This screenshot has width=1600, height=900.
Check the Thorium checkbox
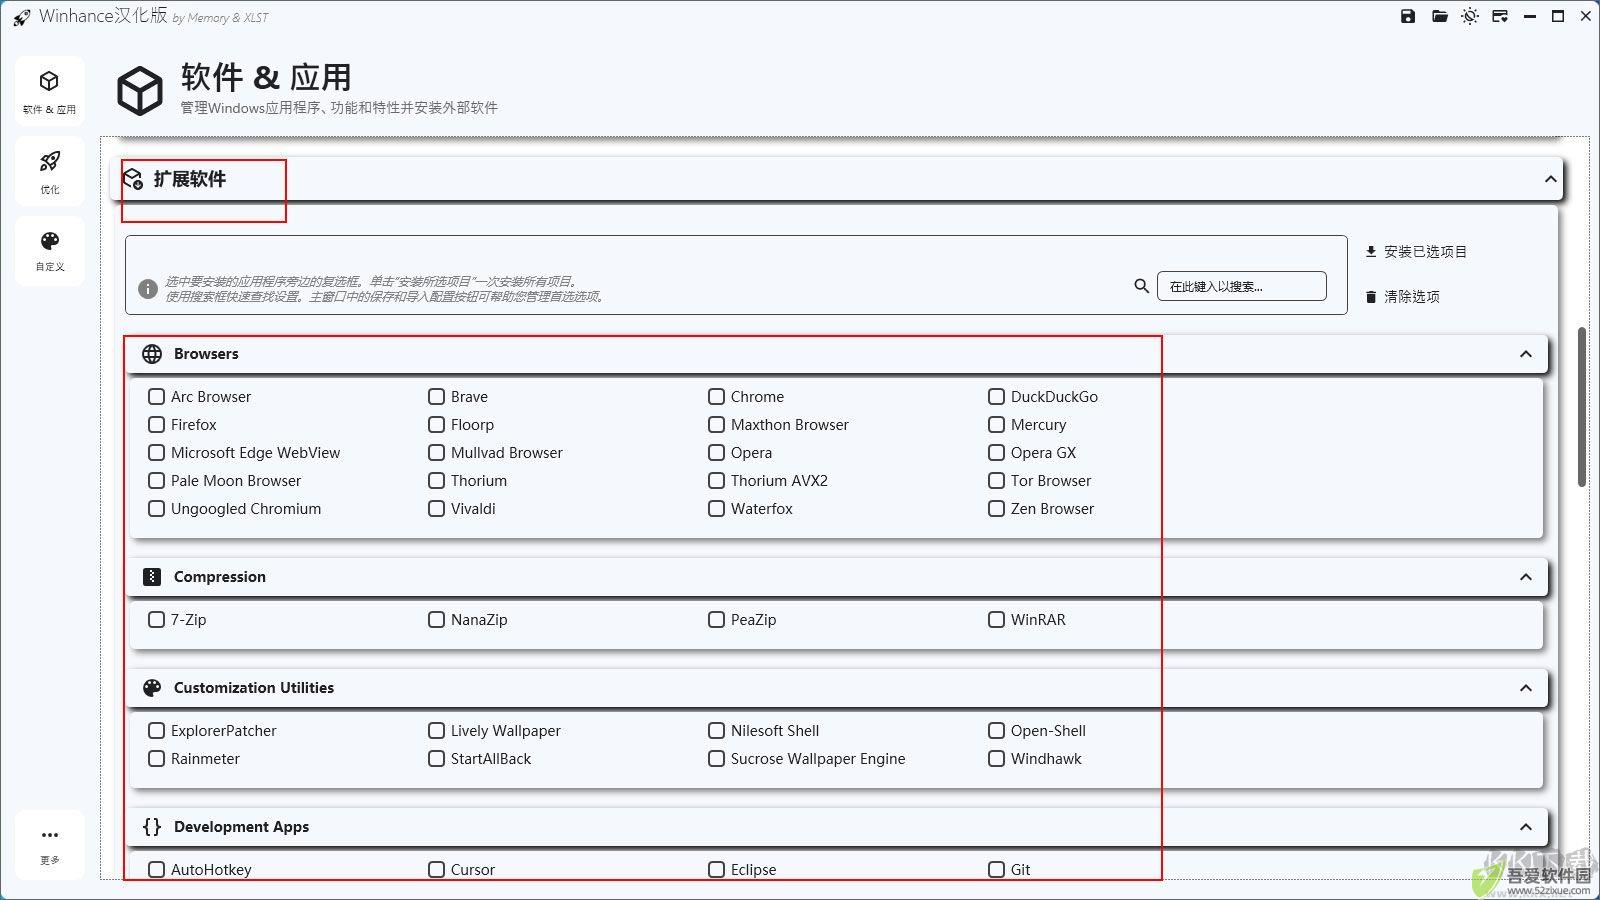[x=436, y=481]
